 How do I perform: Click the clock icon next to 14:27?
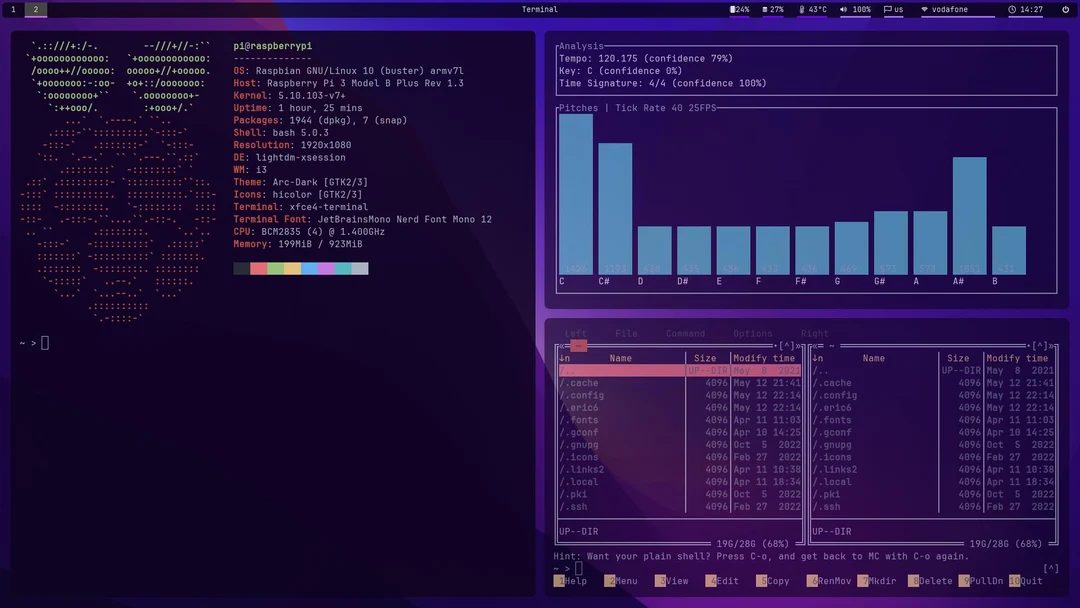tap(1012, 10)
